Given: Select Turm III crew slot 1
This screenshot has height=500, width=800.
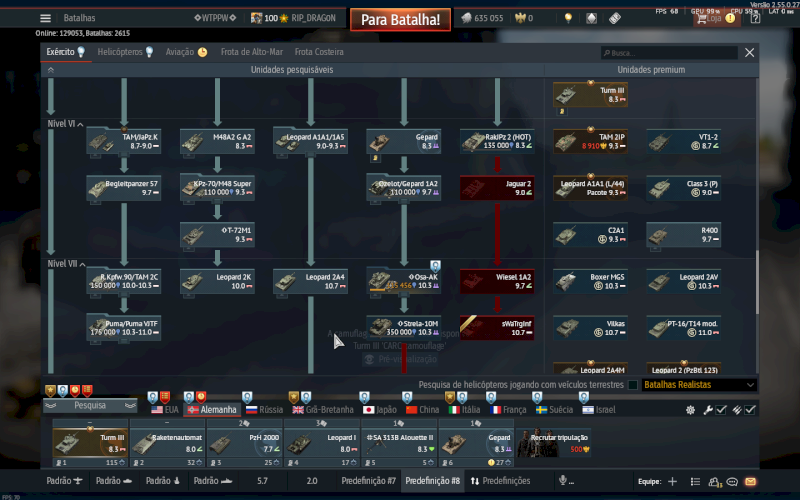Looking at the screenshot, I should pyautogui.click(x=90, y=442).
